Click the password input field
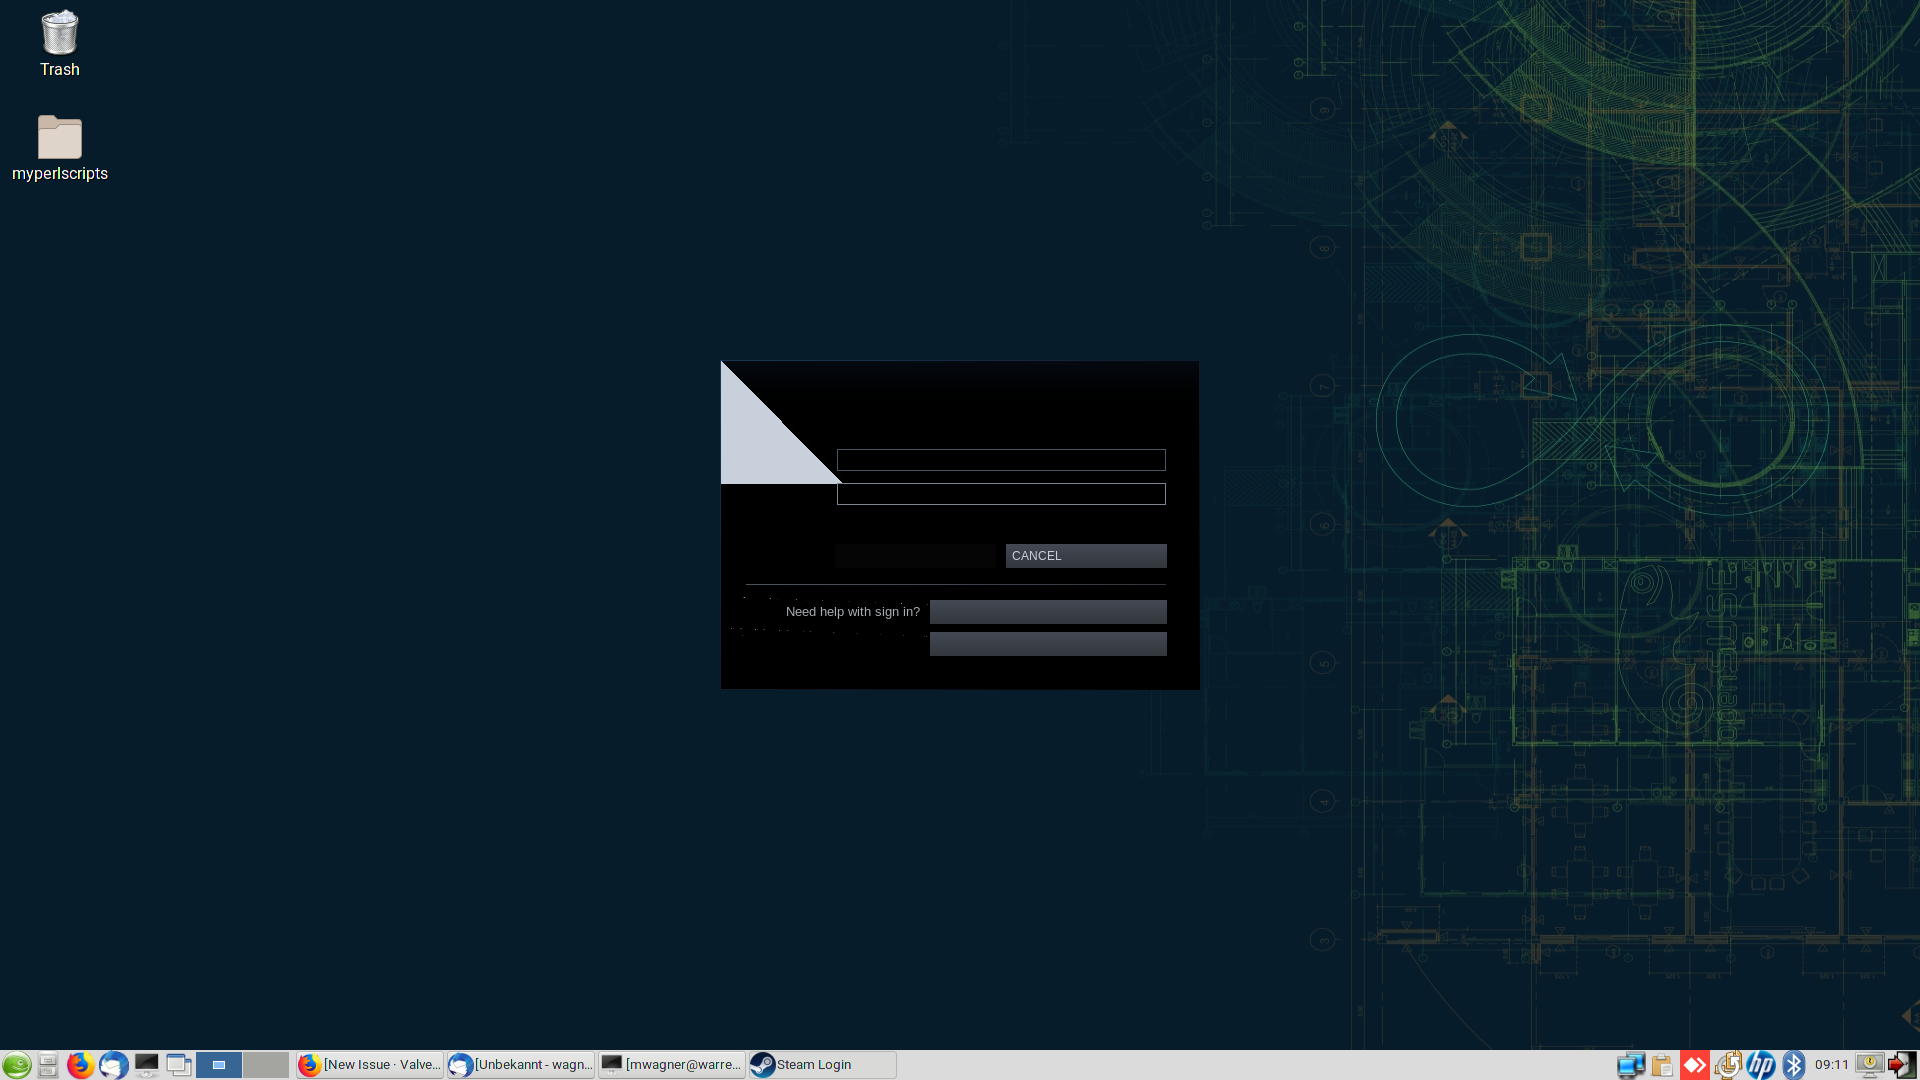The width and height of the screenshot is (1920, 1080). coord(1000,494)
